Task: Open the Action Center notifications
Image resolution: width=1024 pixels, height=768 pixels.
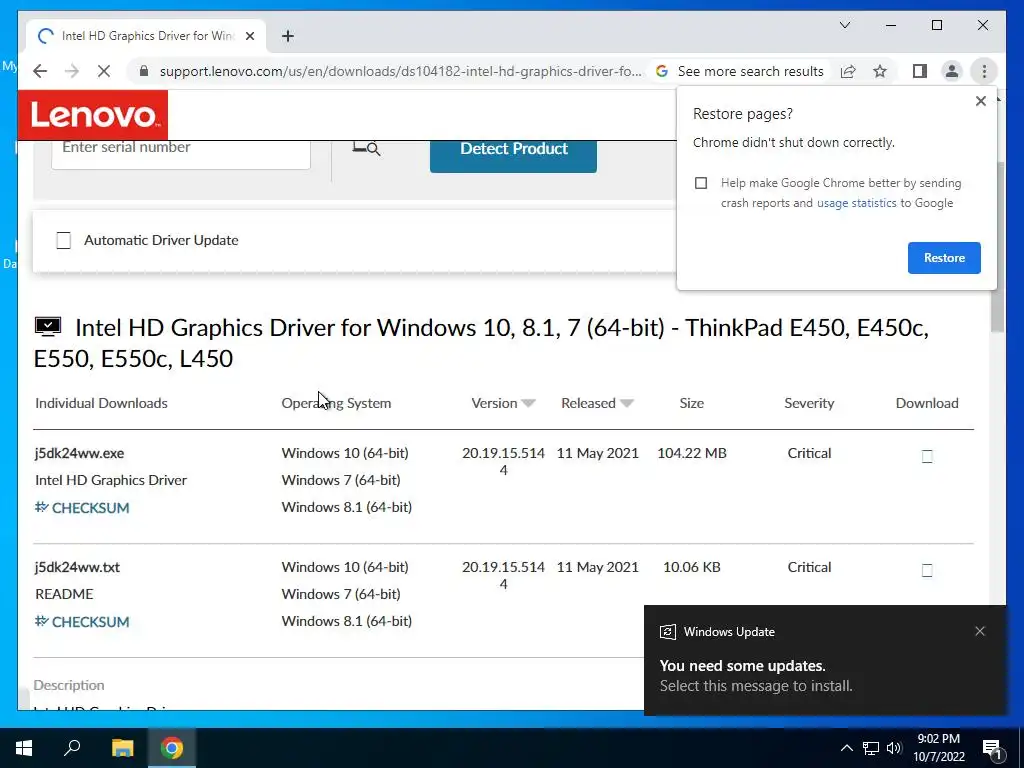Action: 992,748
